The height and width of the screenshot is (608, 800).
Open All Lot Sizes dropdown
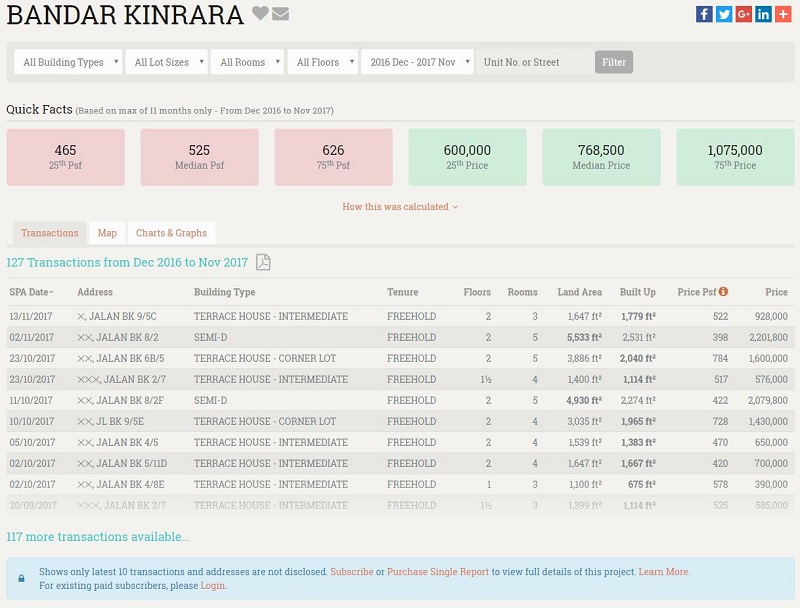[166, 62]
